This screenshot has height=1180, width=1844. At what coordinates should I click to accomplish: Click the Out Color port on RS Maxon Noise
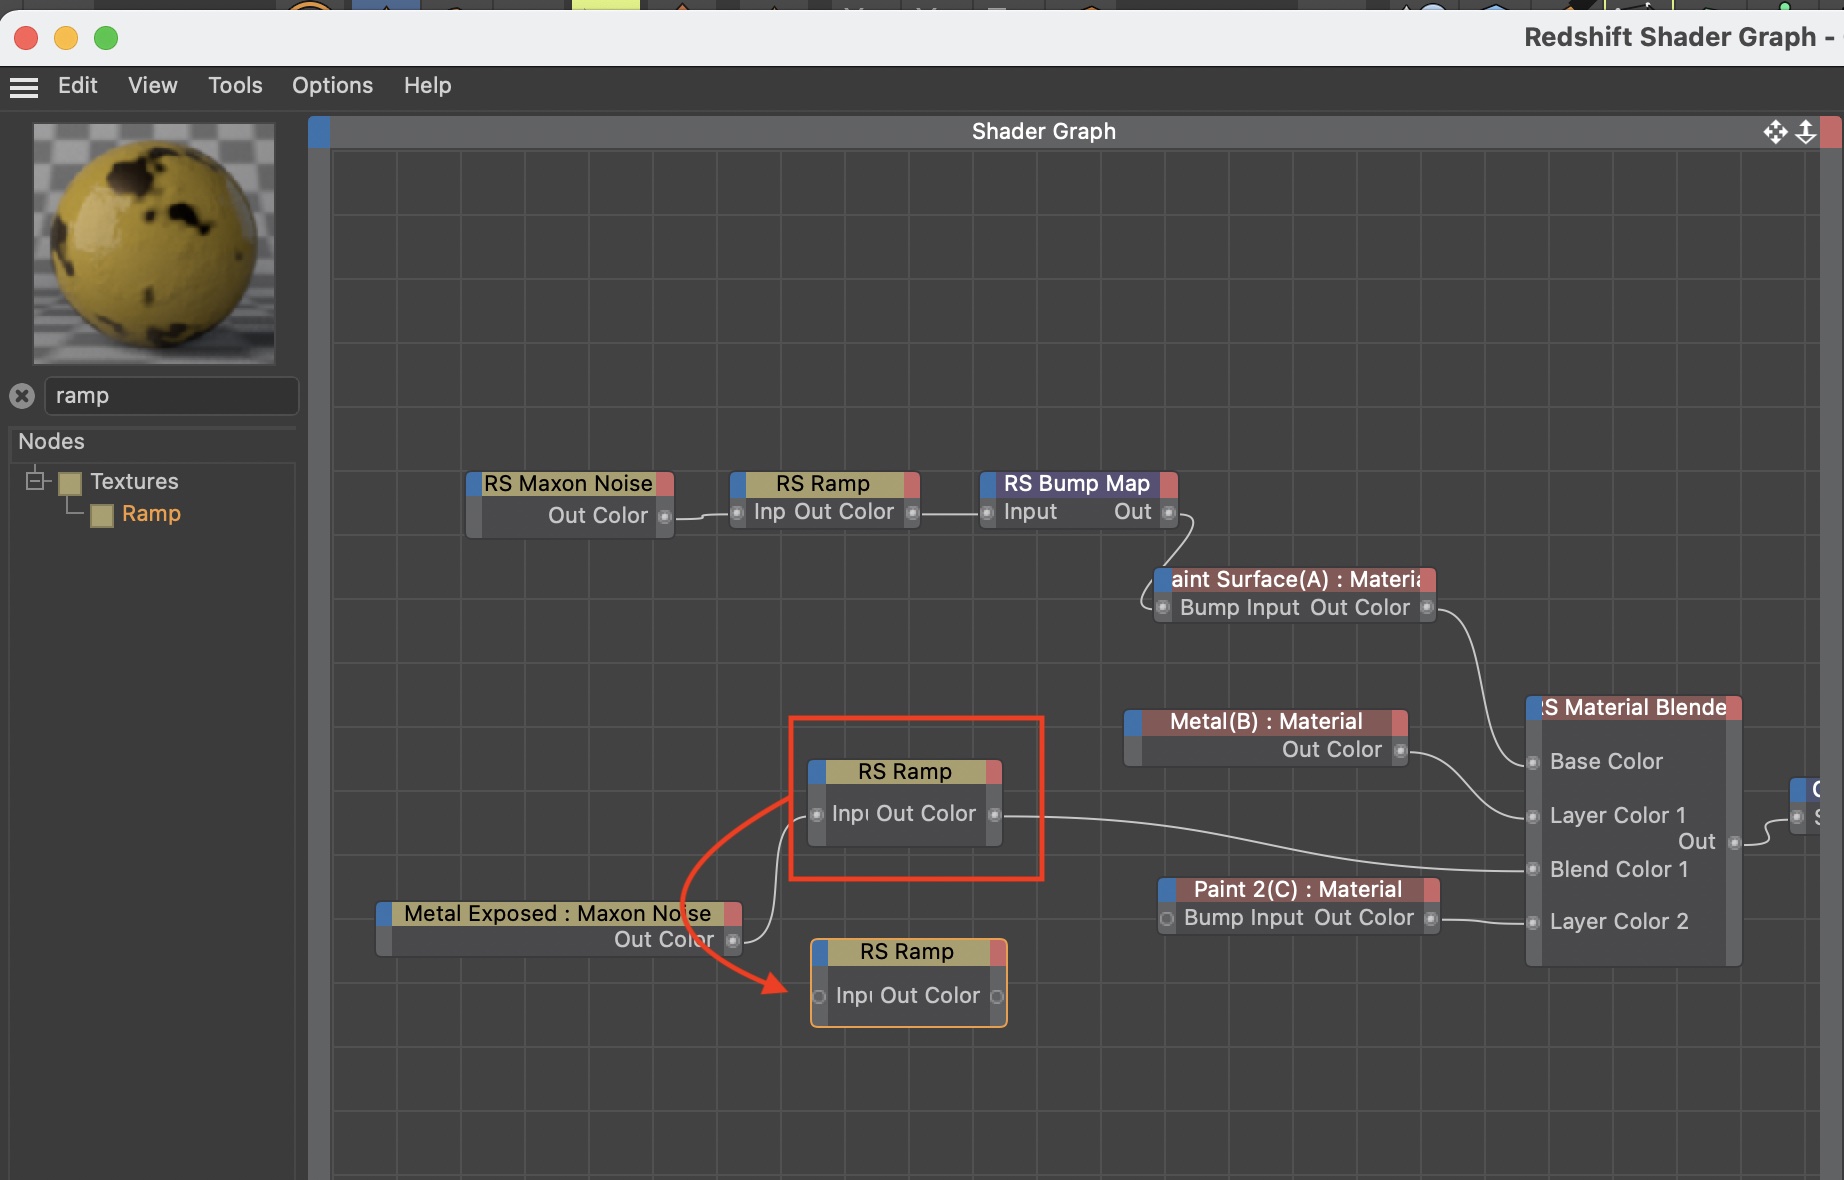665,517
